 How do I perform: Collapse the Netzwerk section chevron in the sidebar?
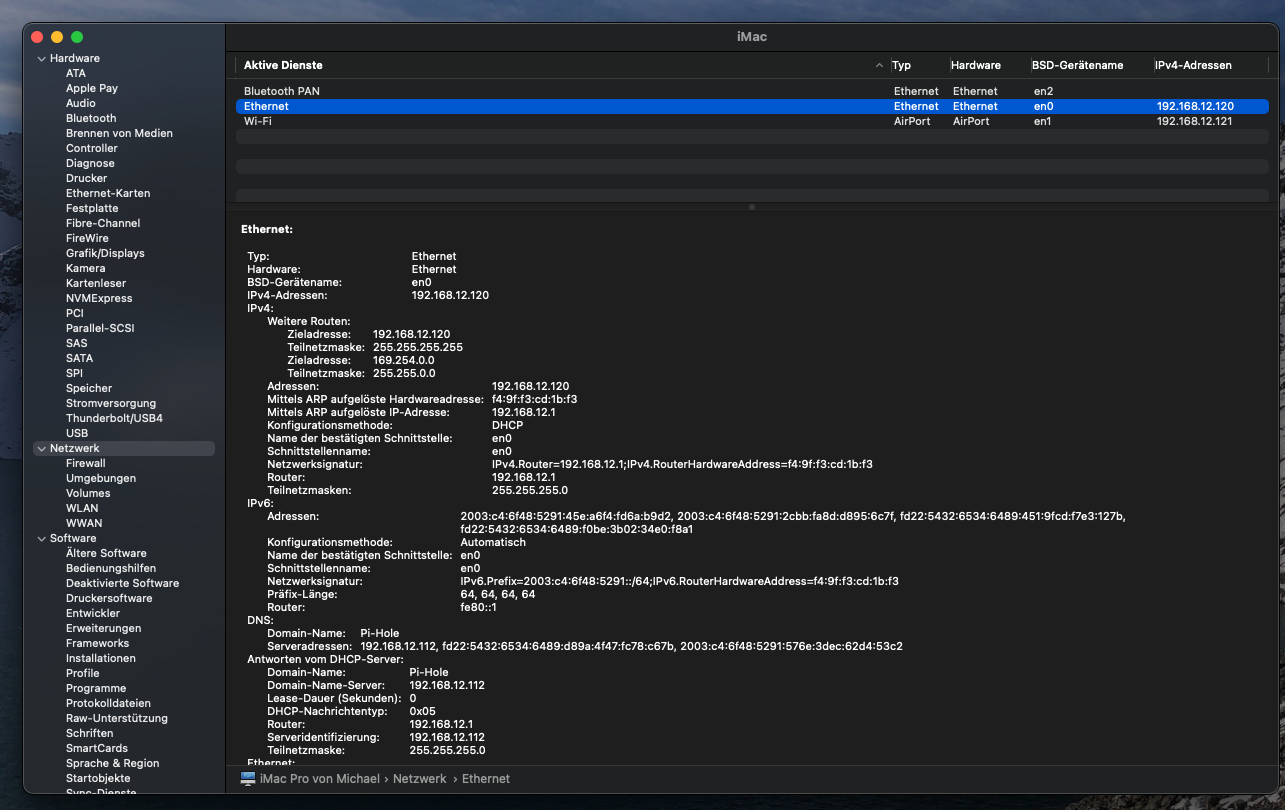[x=41, y=448]
